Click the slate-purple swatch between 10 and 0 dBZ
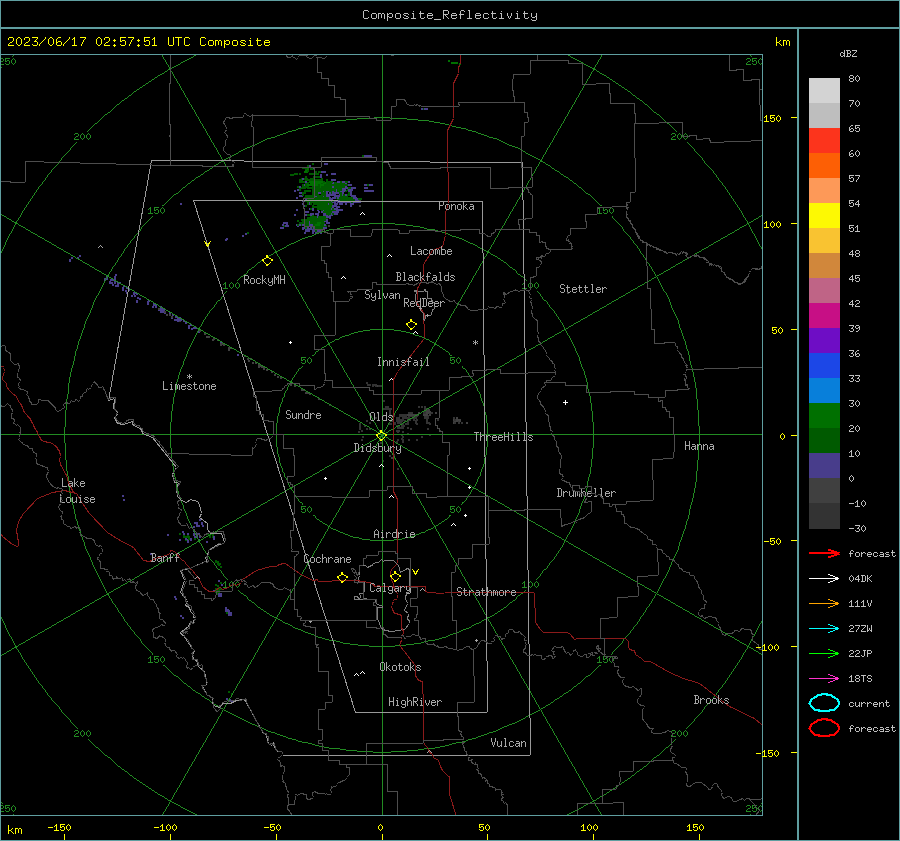Viewport: 900px width, 841px height. [x=824, y=466]
